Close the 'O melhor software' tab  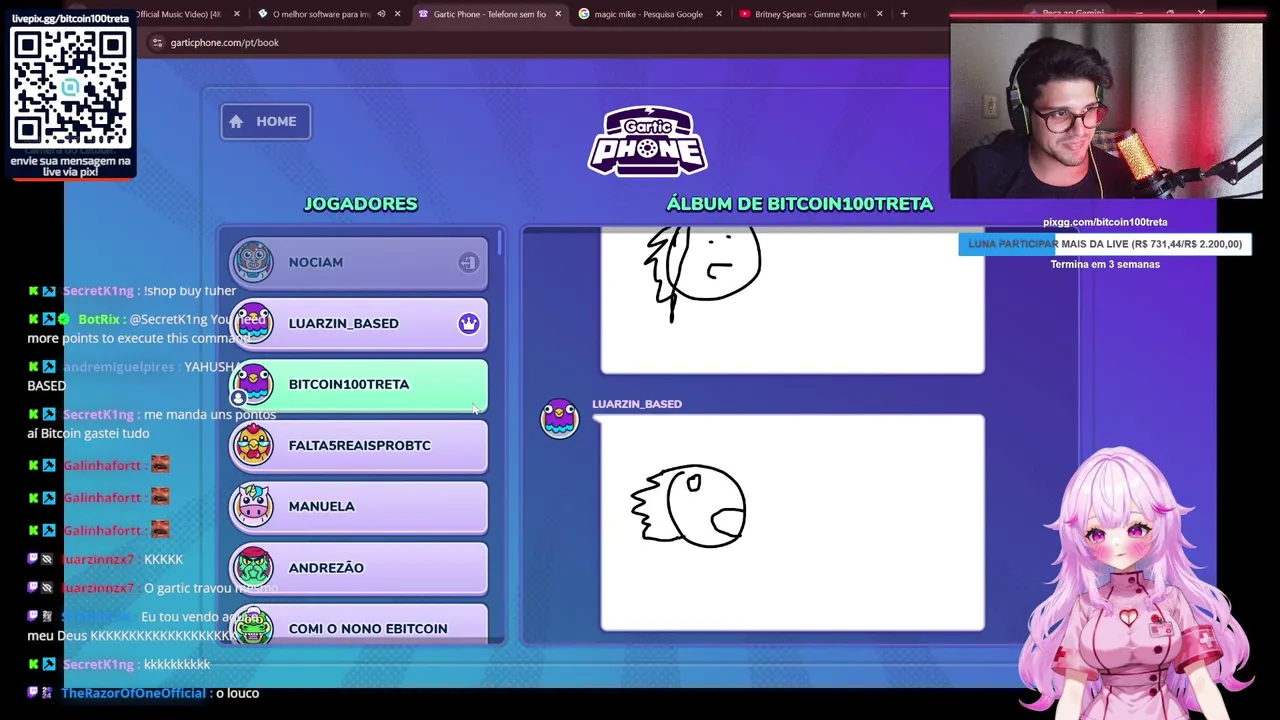[397, 14]
